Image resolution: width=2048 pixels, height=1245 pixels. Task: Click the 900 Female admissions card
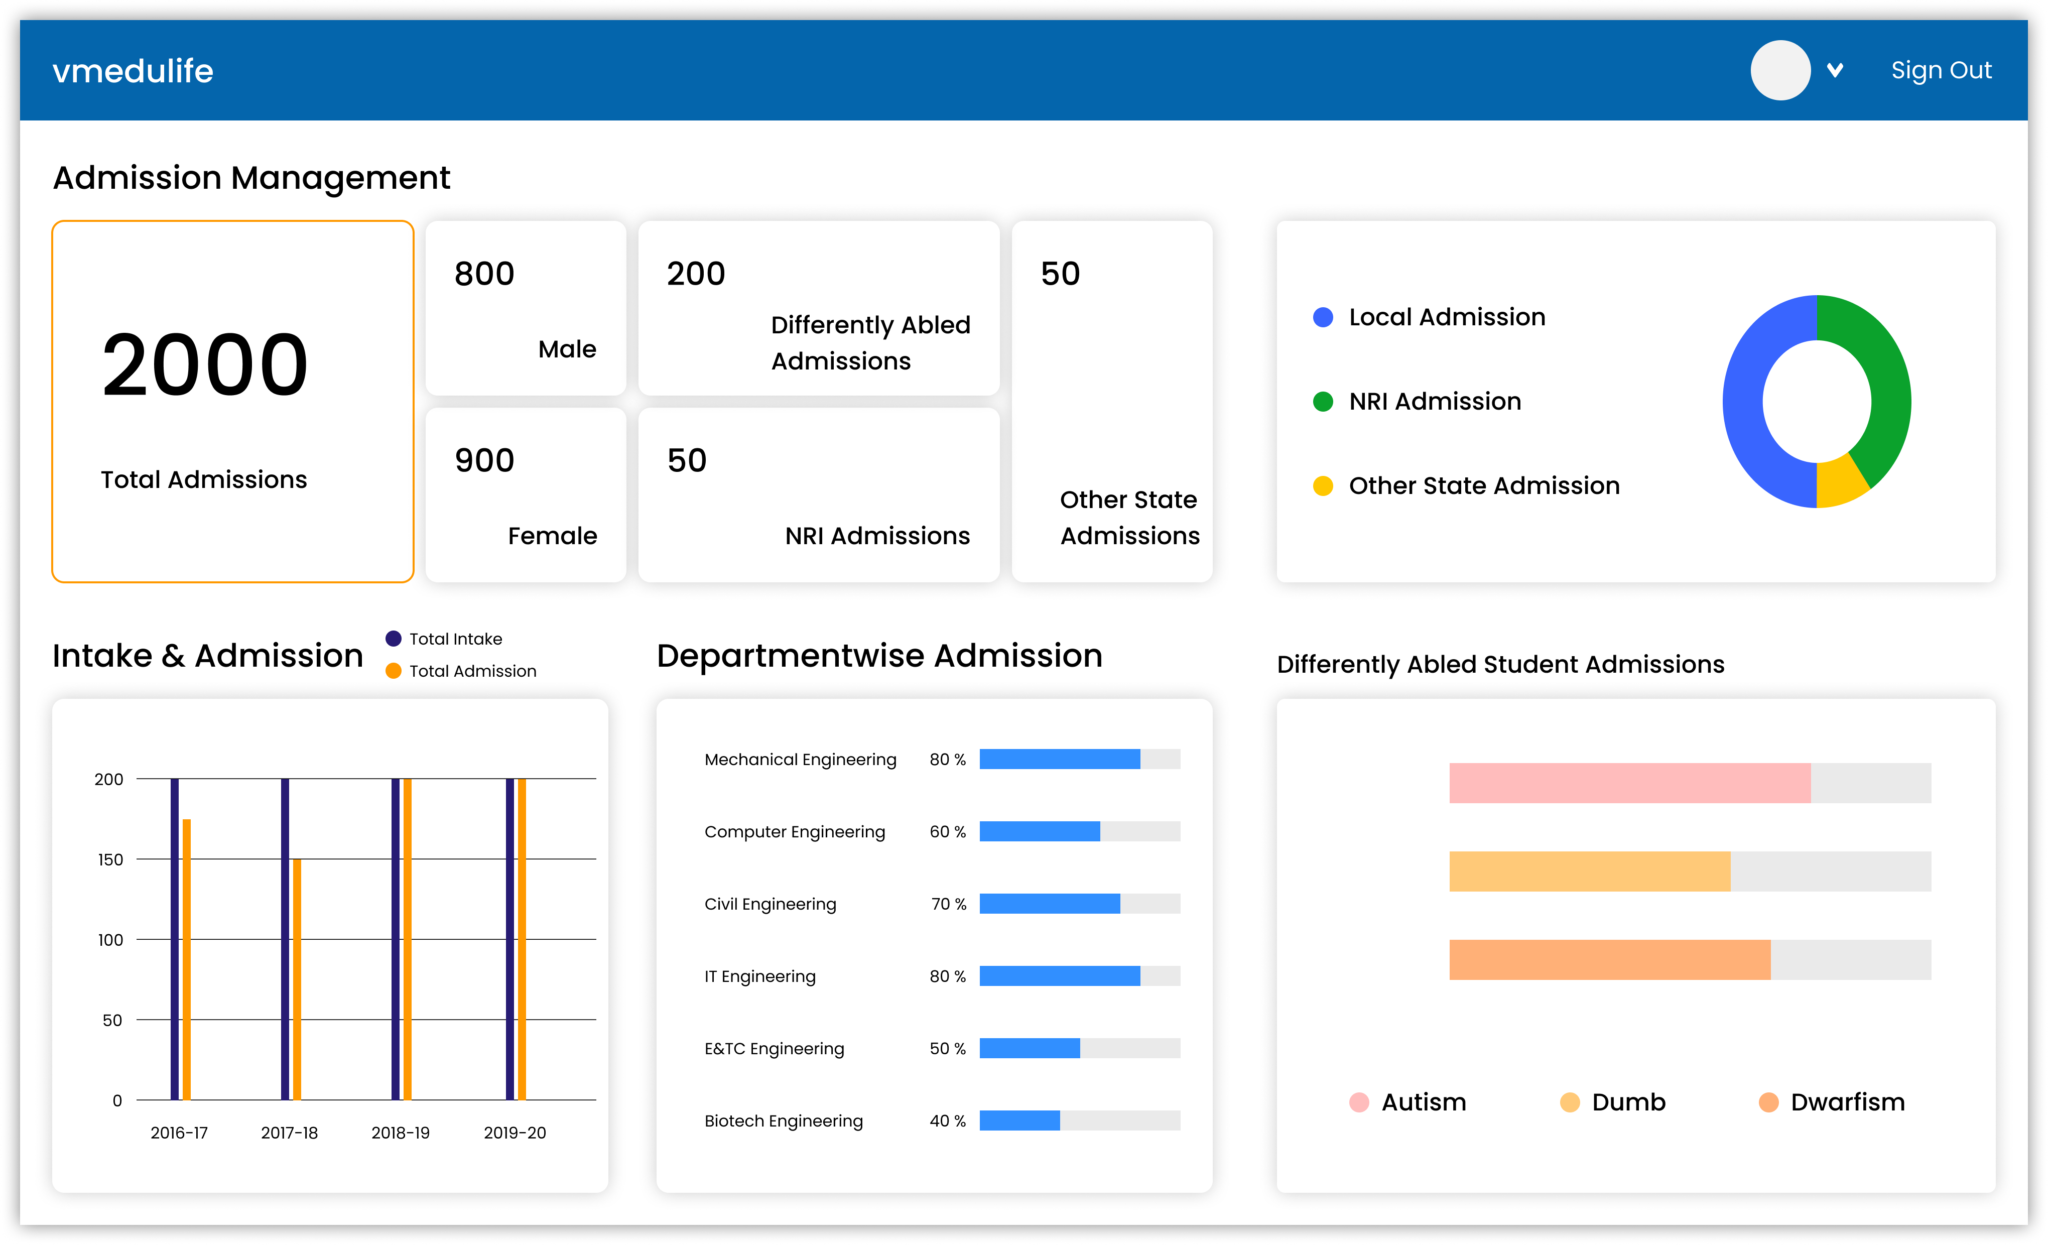pyautogui.click(x=525, y=494)
